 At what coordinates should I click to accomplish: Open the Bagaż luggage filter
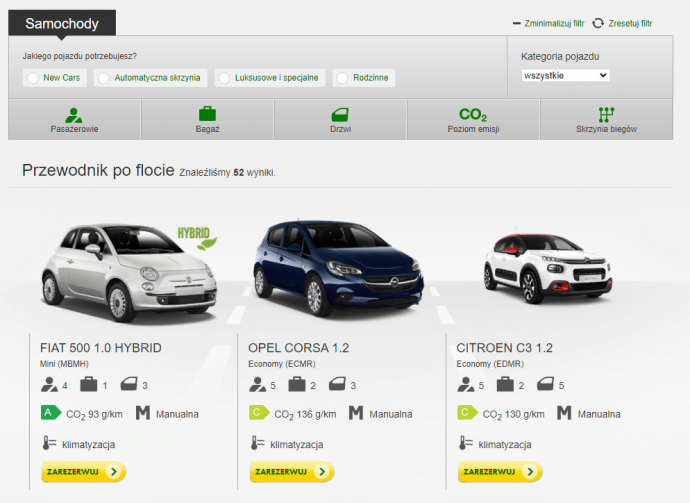tap(207, 119)
